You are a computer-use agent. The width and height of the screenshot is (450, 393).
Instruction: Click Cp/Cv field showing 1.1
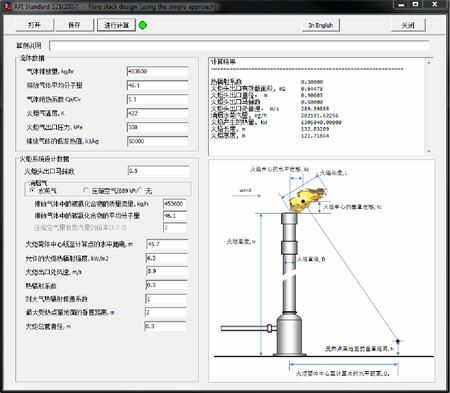157,99
